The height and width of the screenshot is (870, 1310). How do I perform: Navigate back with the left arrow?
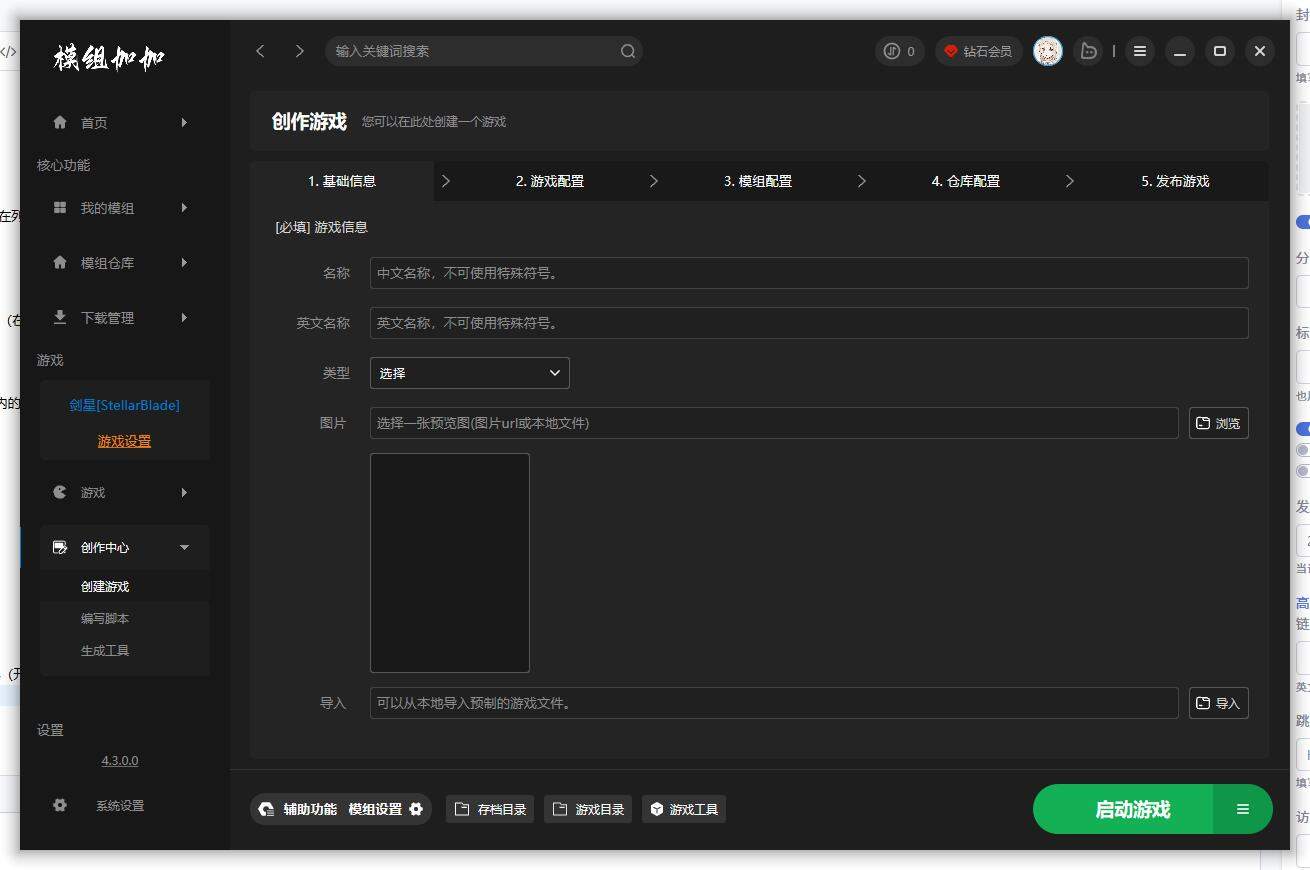[x=260, y=51]
